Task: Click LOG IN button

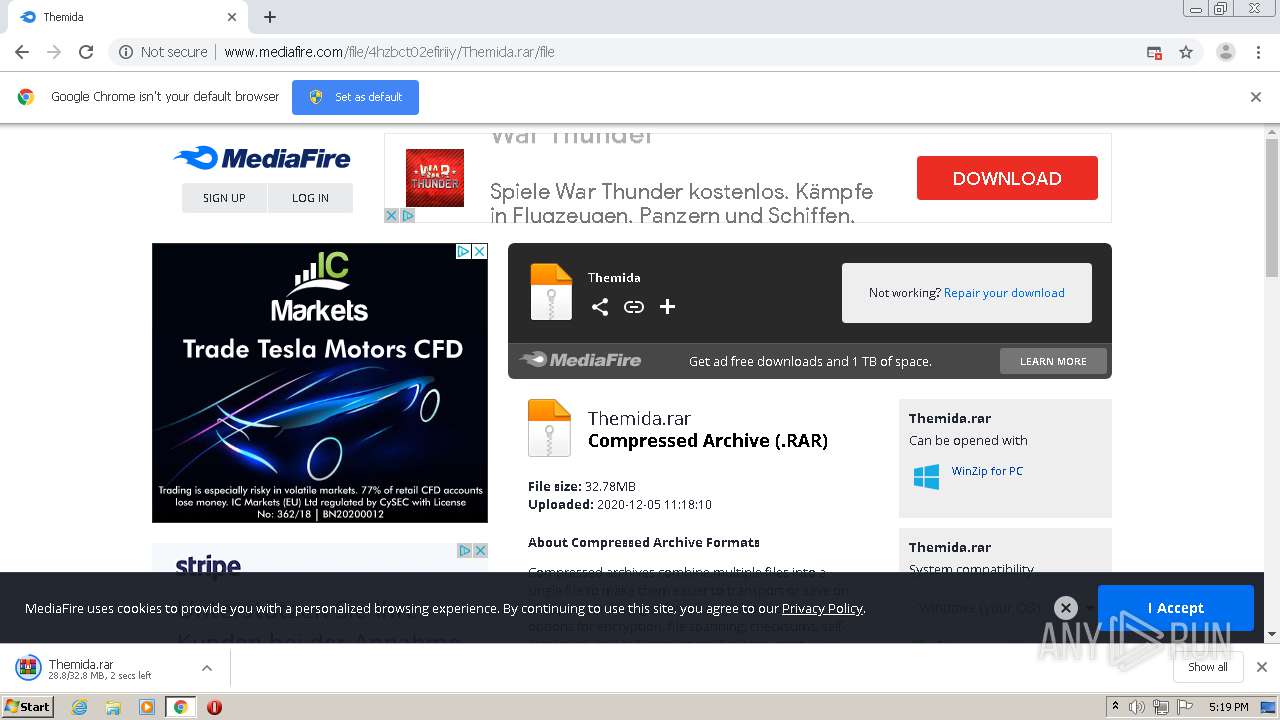Action: 310,198
